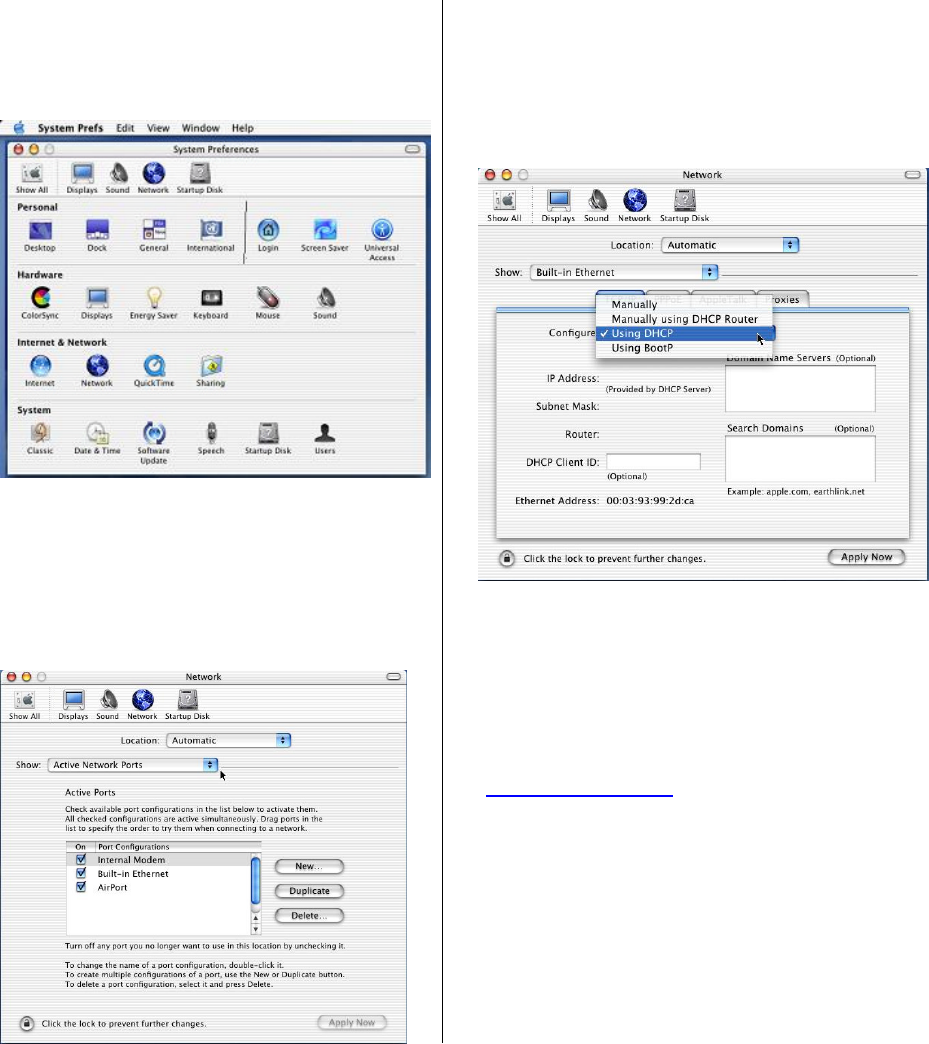Uncheck the AirPort port checkbox
The height and width of the screenshot is (1044, 929).
click(x=81, y=888)
